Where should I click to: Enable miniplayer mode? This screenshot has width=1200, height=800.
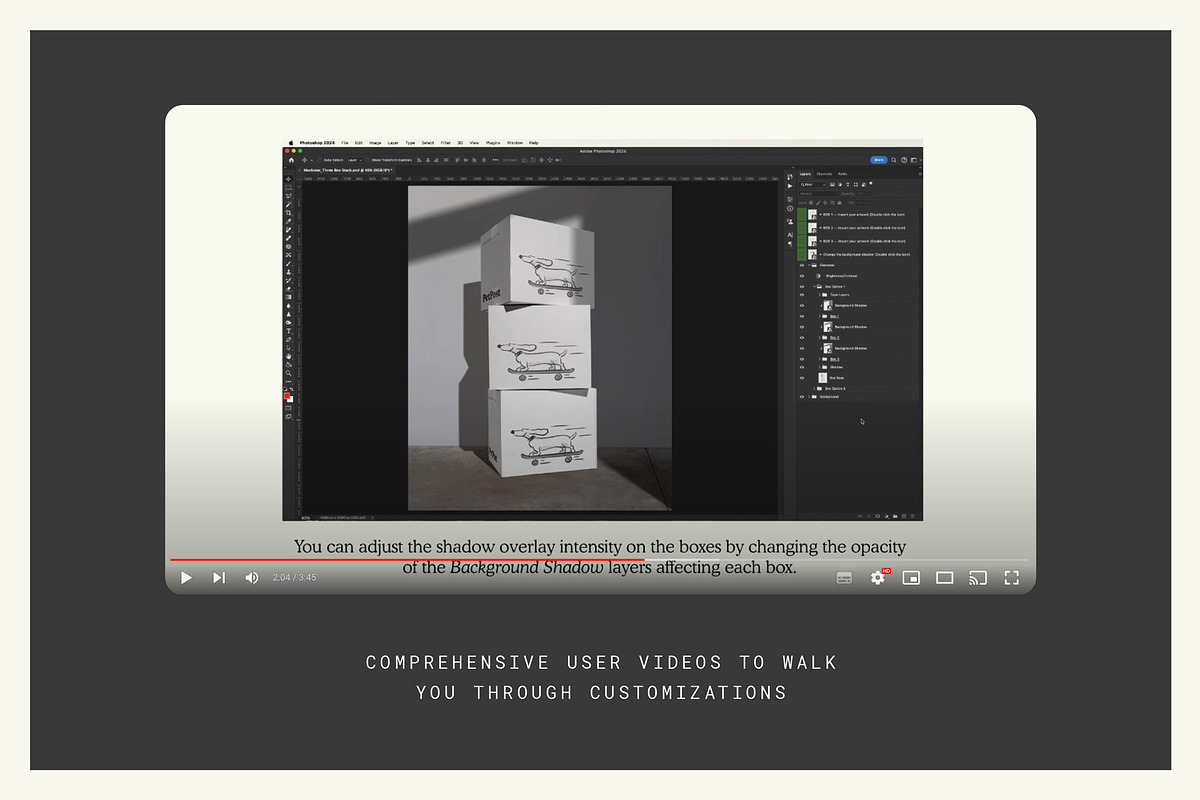(x=911, y=577)
